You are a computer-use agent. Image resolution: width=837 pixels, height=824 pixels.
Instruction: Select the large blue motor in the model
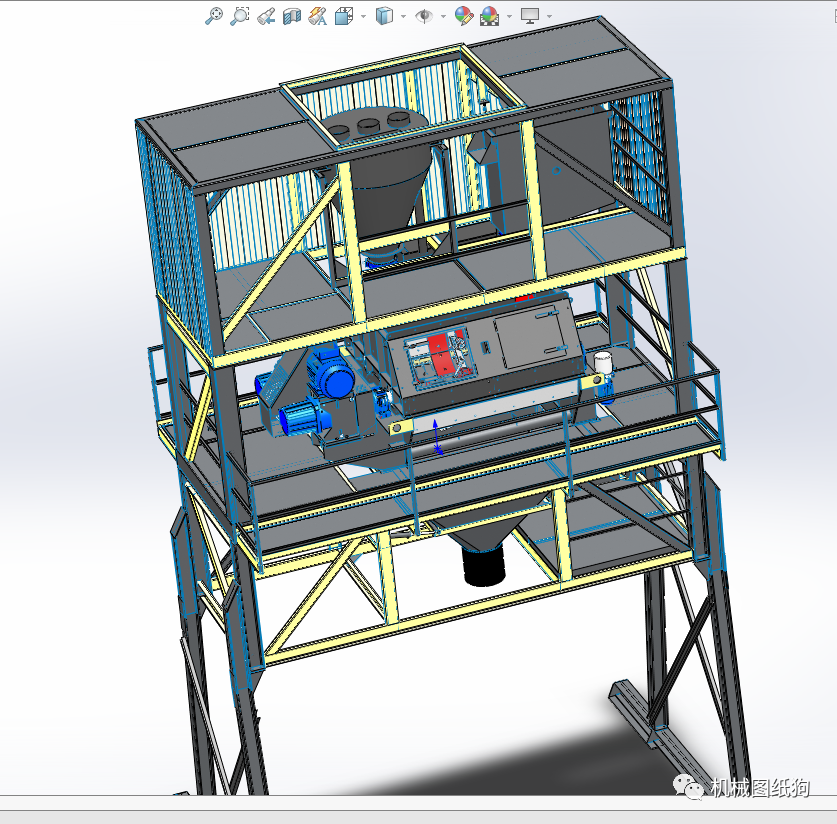[330, 373]
